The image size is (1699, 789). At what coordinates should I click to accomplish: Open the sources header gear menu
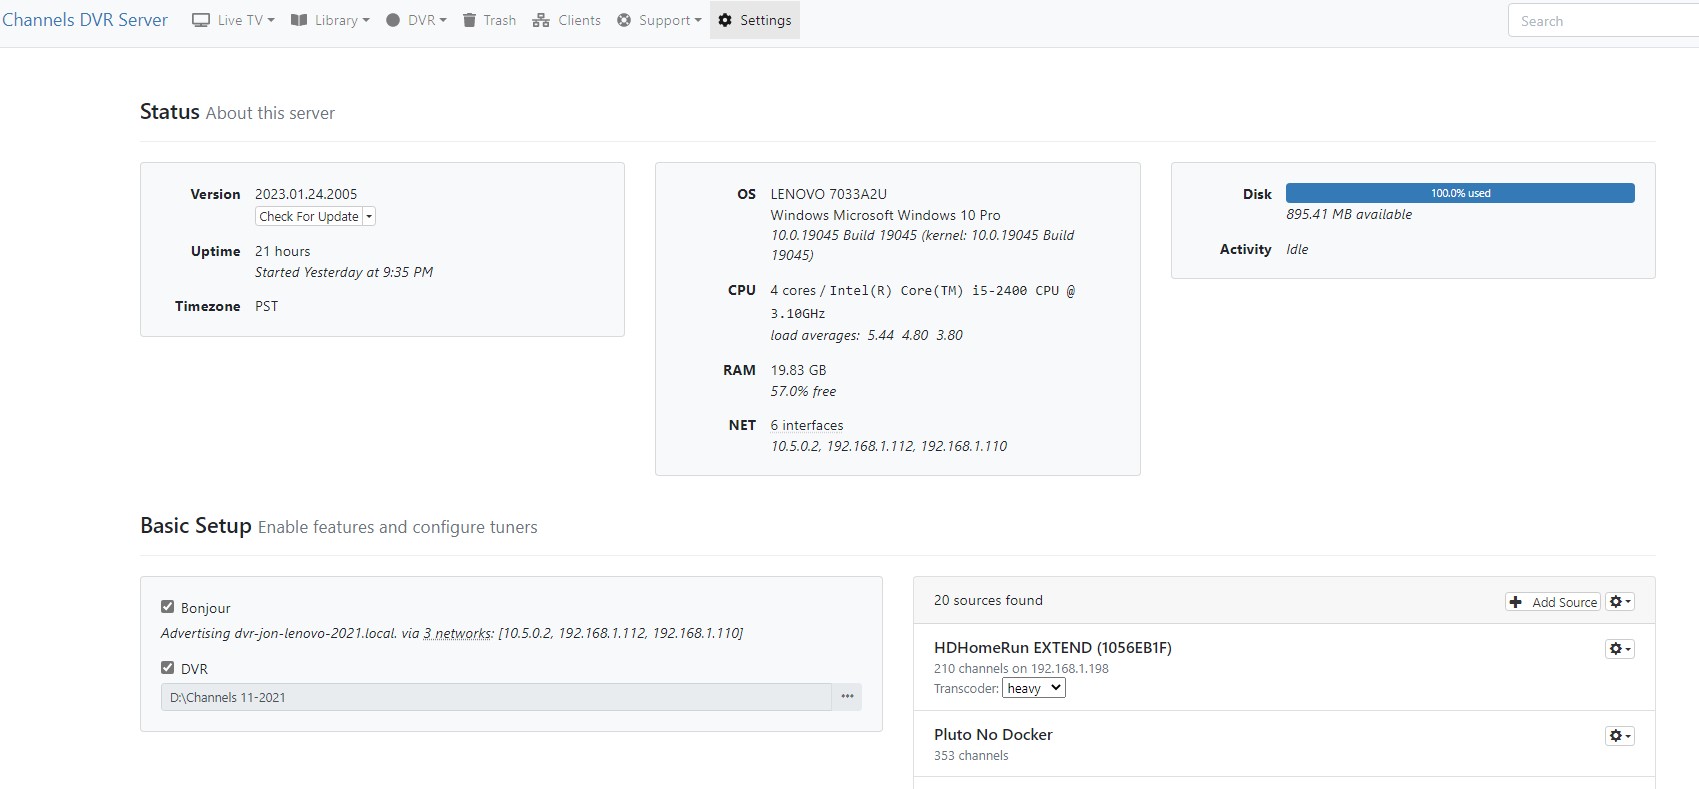pyautogui.click(x=1619, y=602)
